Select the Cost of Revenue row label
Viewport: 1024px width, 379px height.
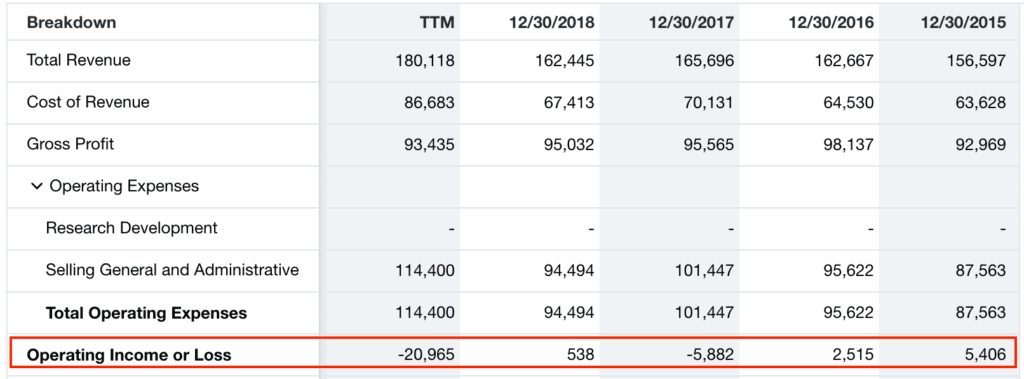[88, 102]
